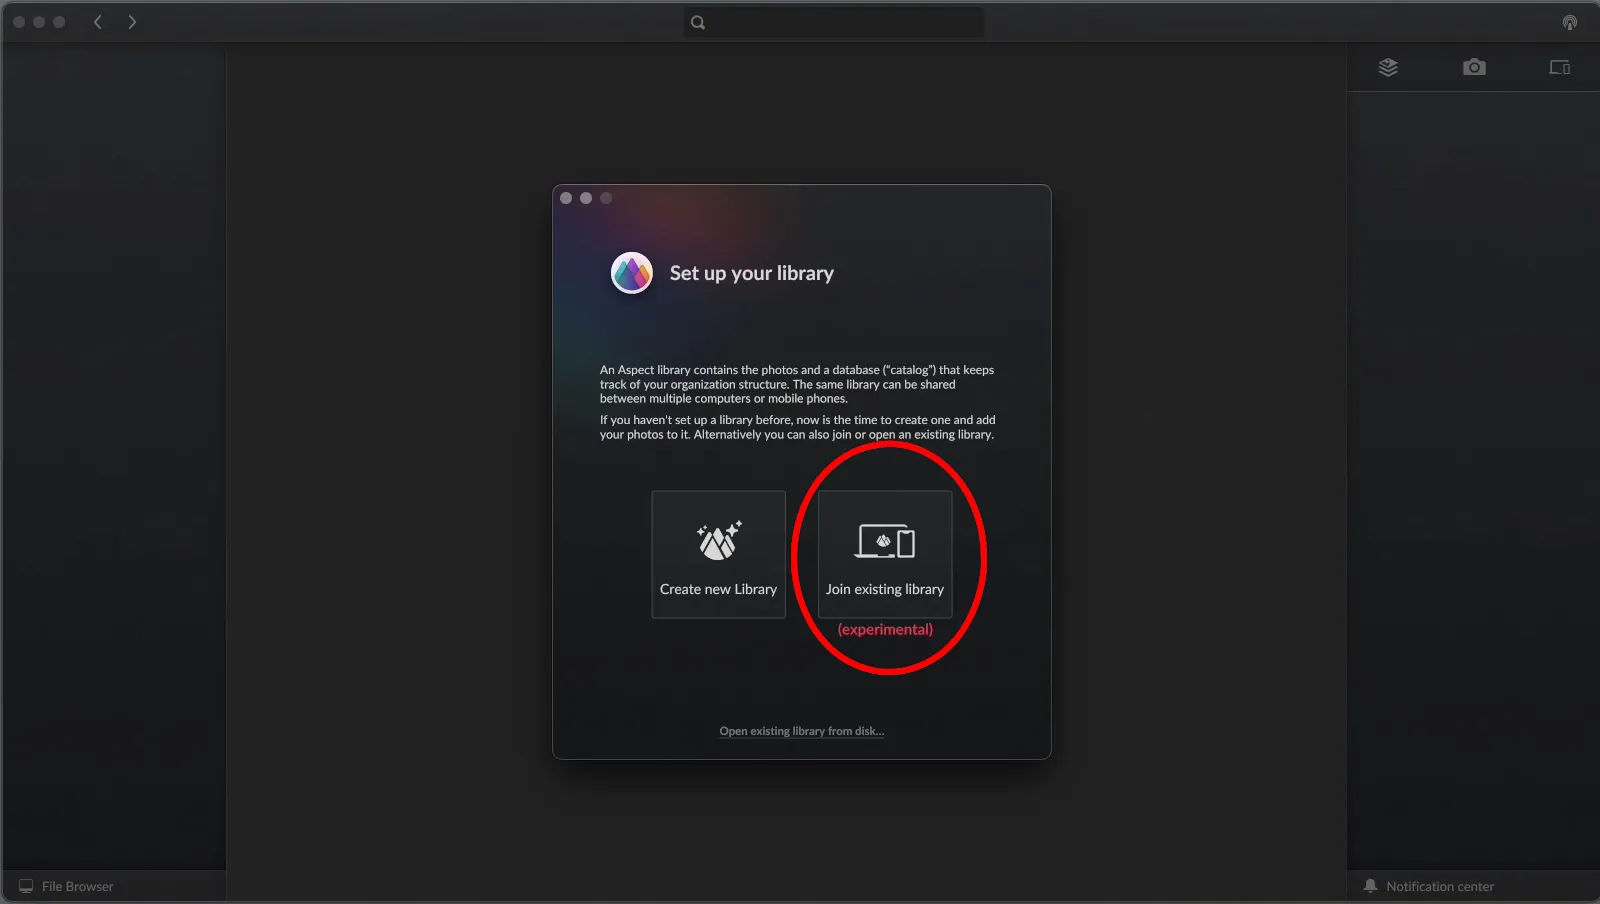Open the stacked layers panel icon

point(1388,67)
